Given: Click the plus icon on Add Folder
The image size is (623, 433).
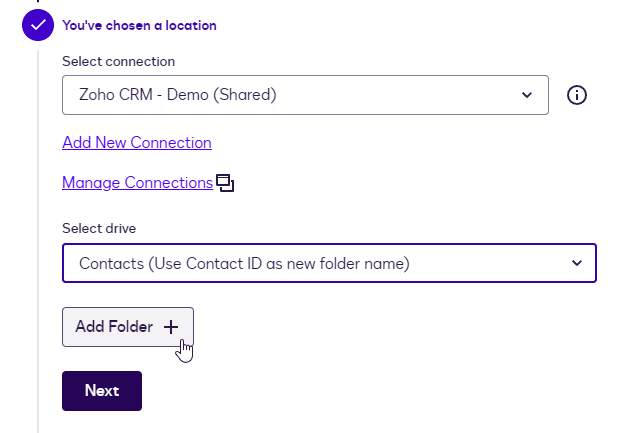Looking at the screenshot, I should 171,327.
